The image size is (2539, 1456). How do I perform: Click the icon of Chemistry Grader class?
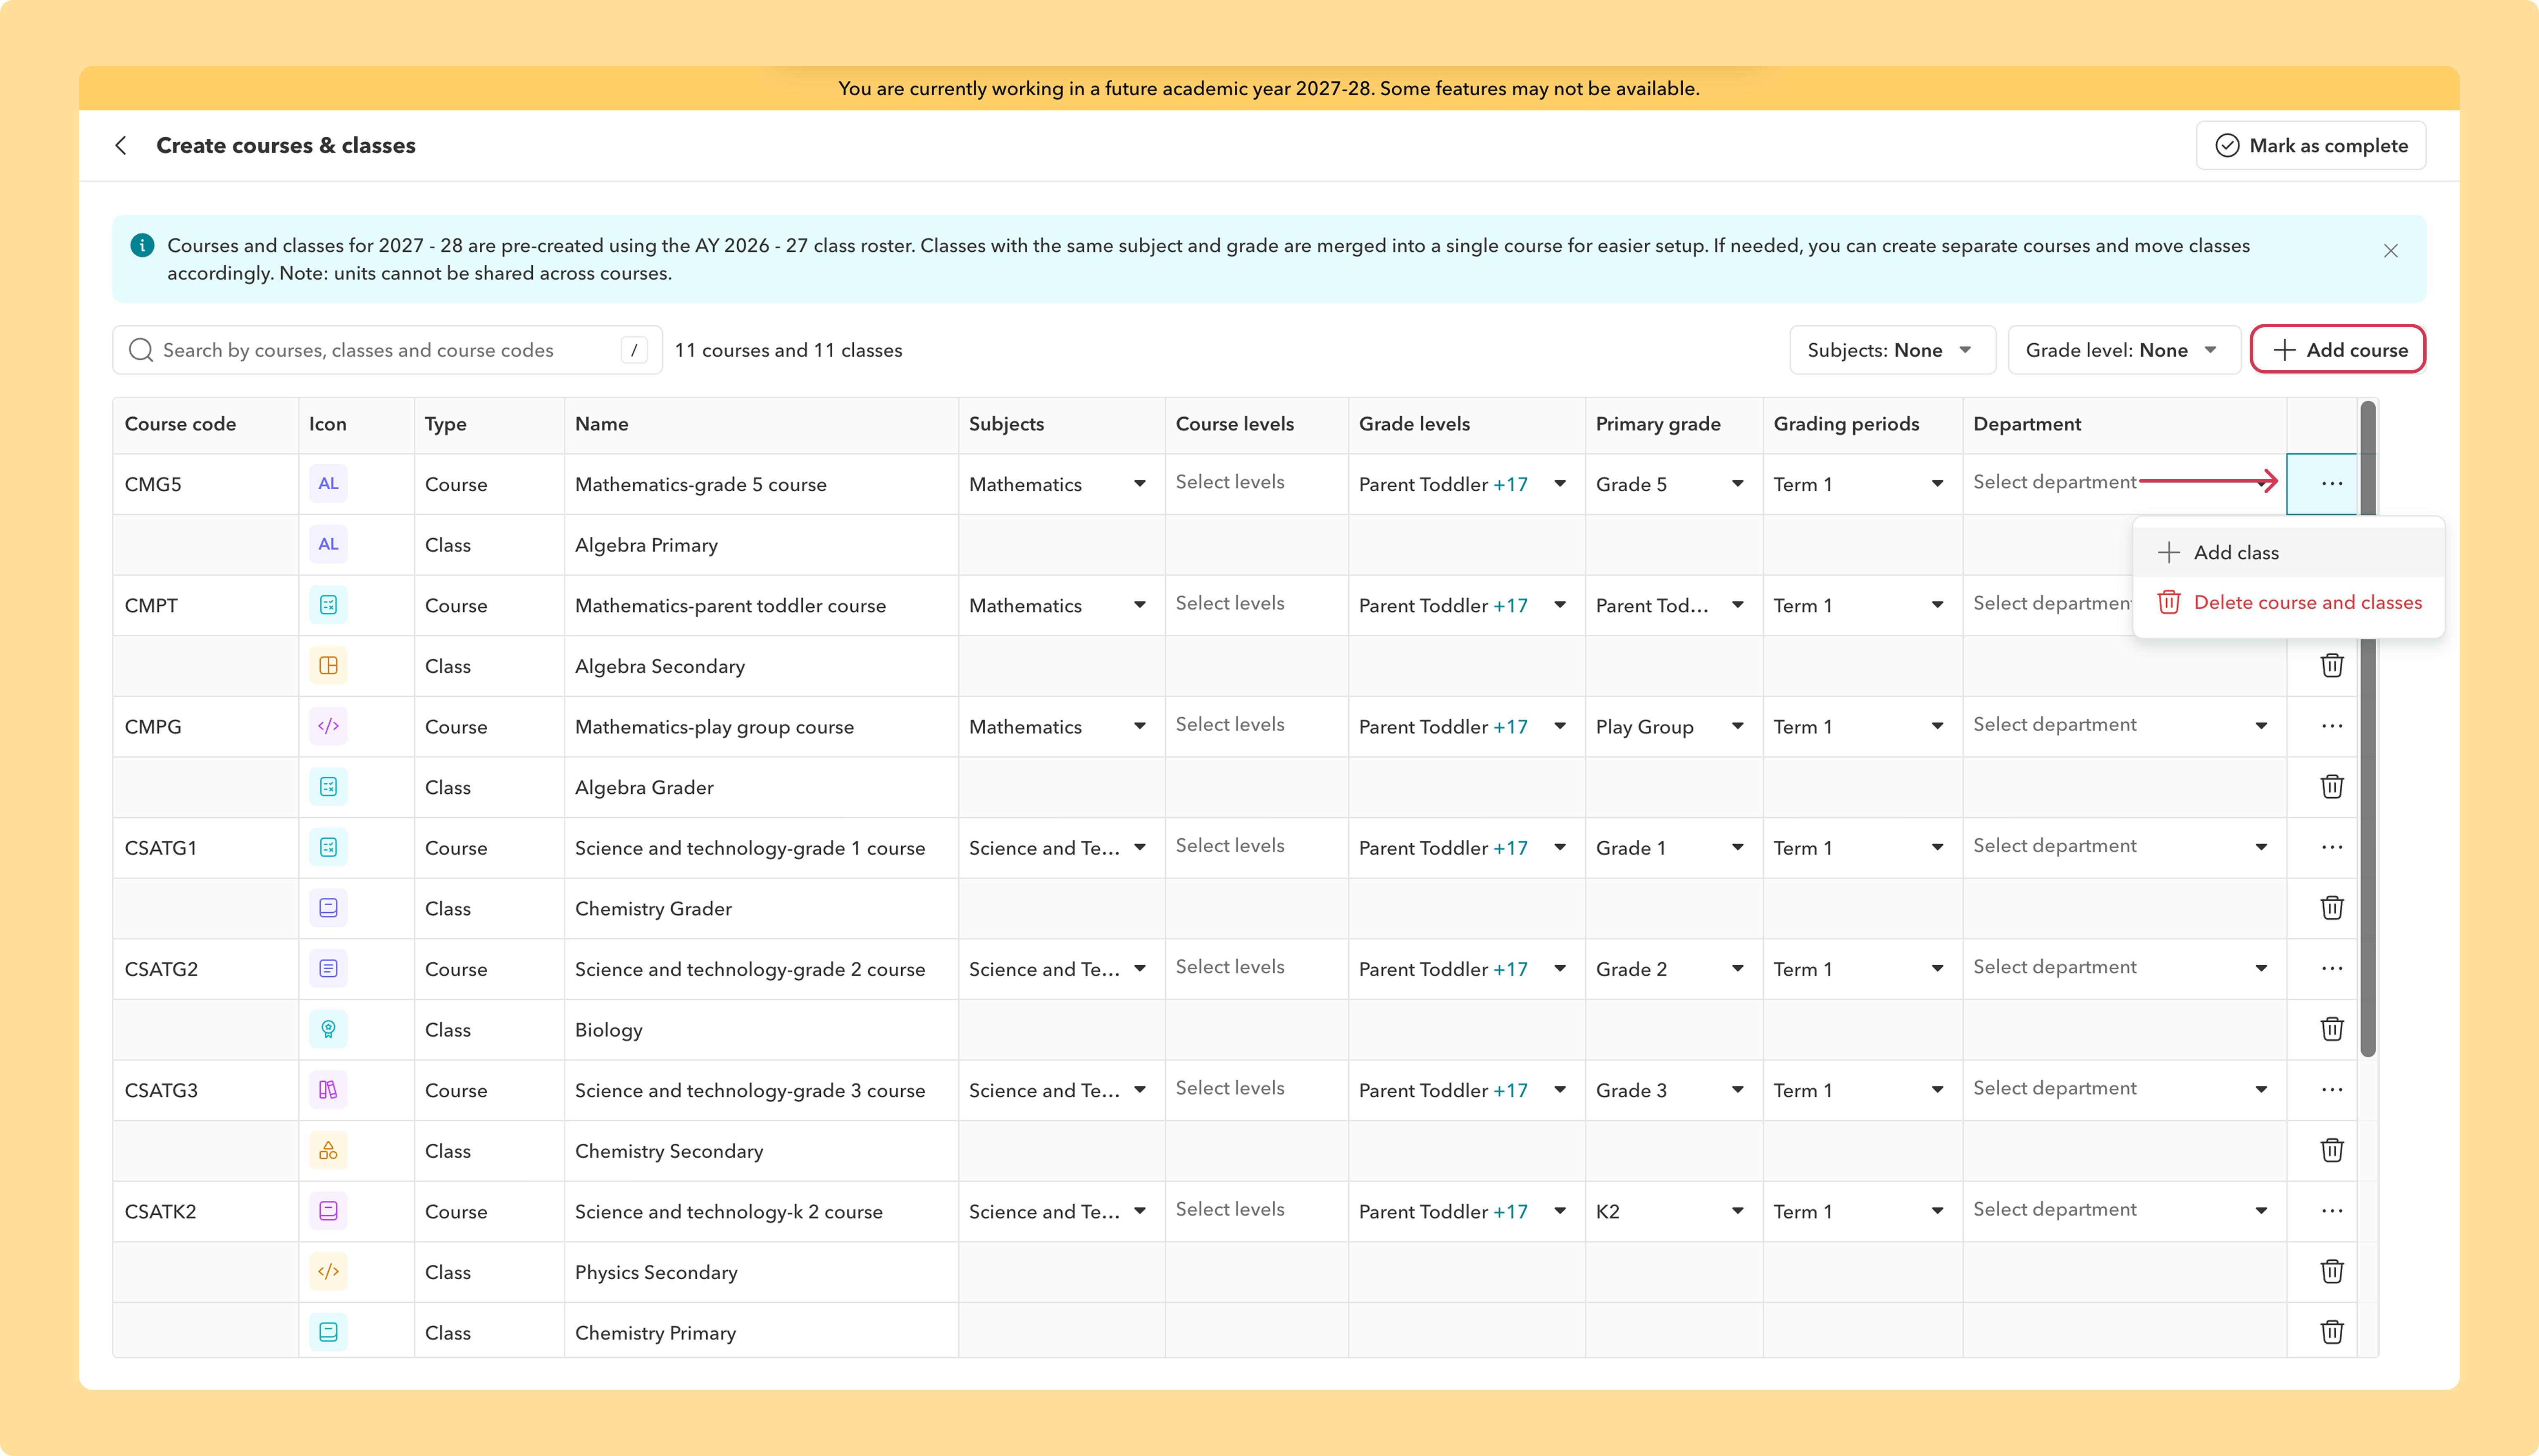tap(328, 908)
